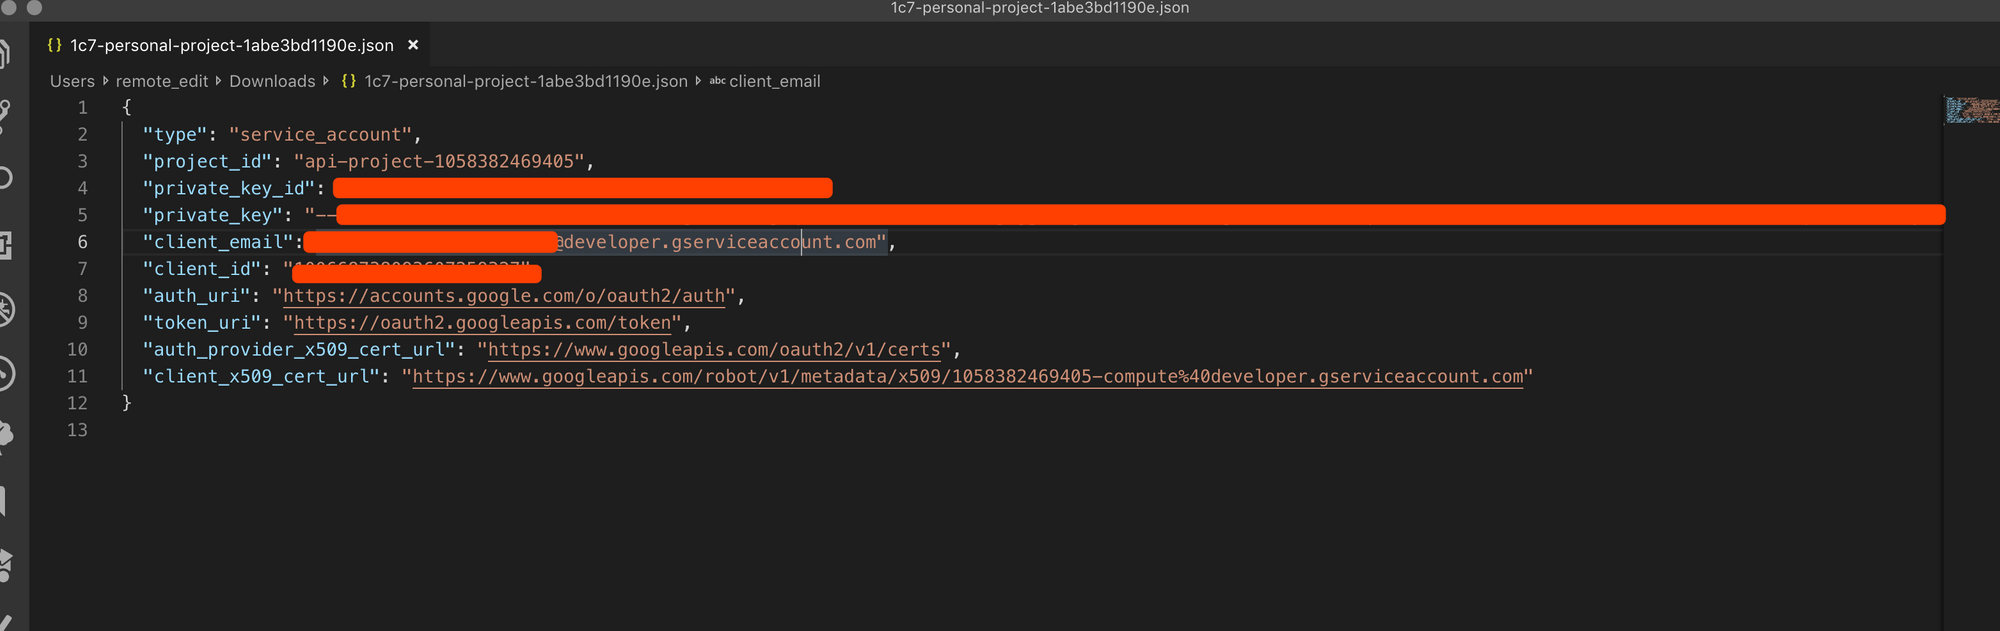Viewport: 2000px width, 631px height.
Task: Select the 1c7-personal-project-1abe3bd1190e.json editor tab
Action: tap(231, 45)
